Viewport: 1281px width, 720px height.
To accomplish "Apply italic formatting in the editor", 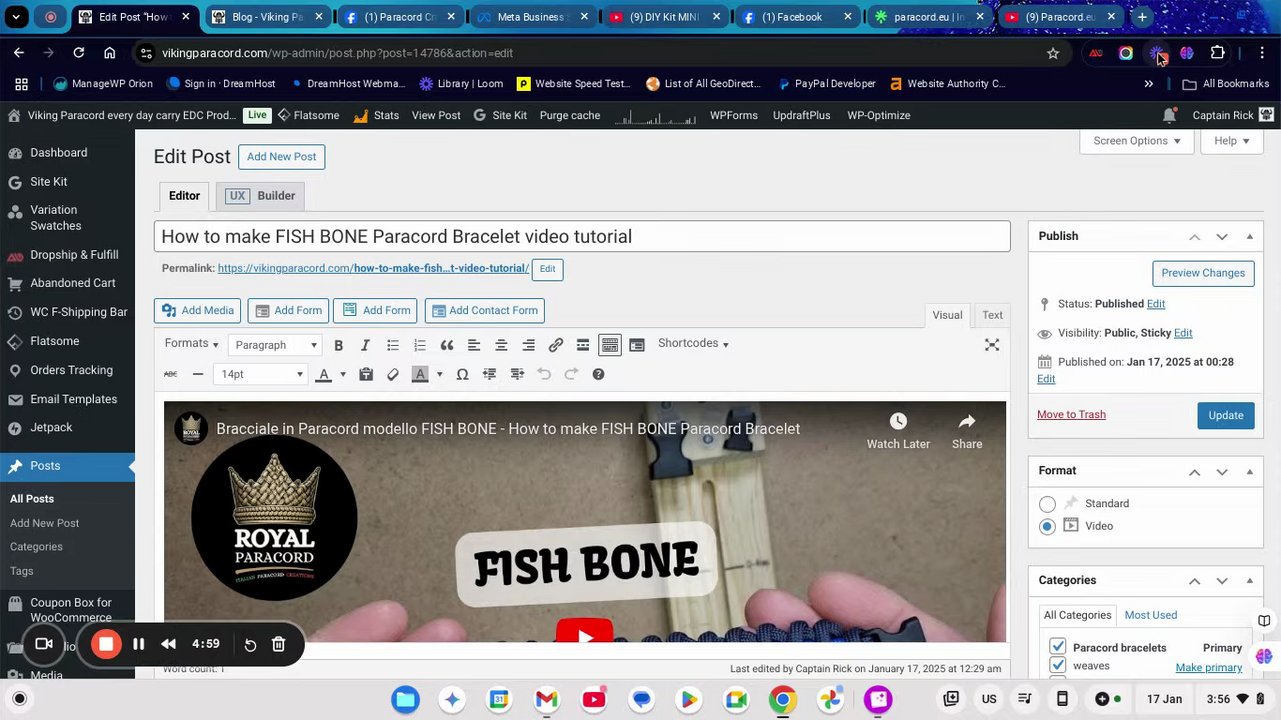I will 365,345.
